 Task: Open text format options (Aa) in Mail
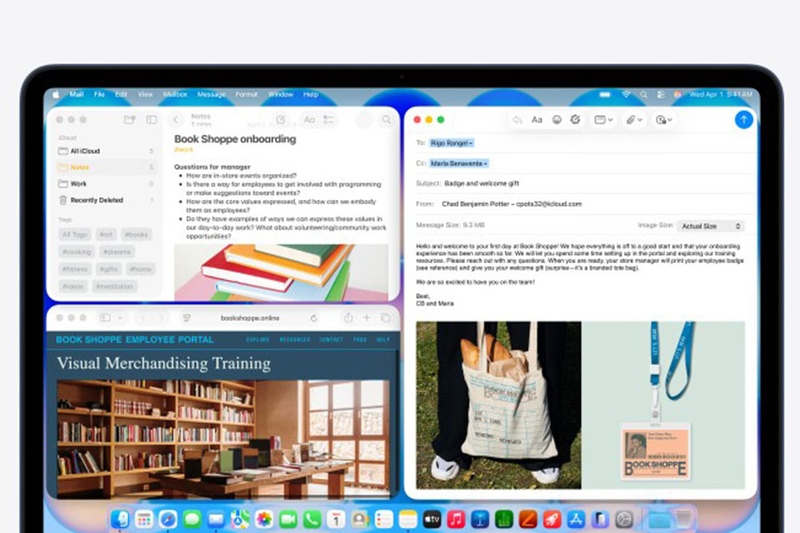coord(537,120)
